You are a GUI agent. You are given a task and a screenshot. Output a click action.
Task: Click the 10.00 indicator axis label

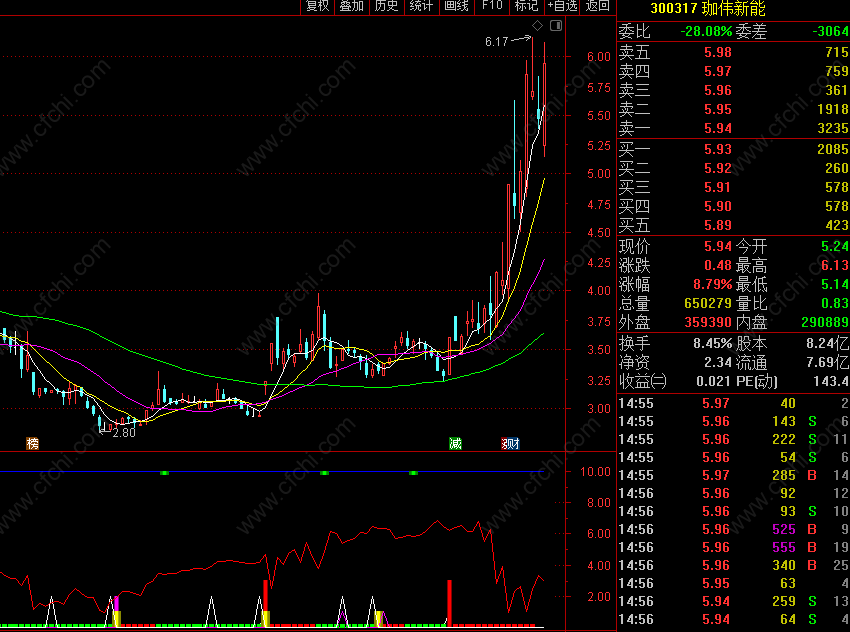(595, 472)
